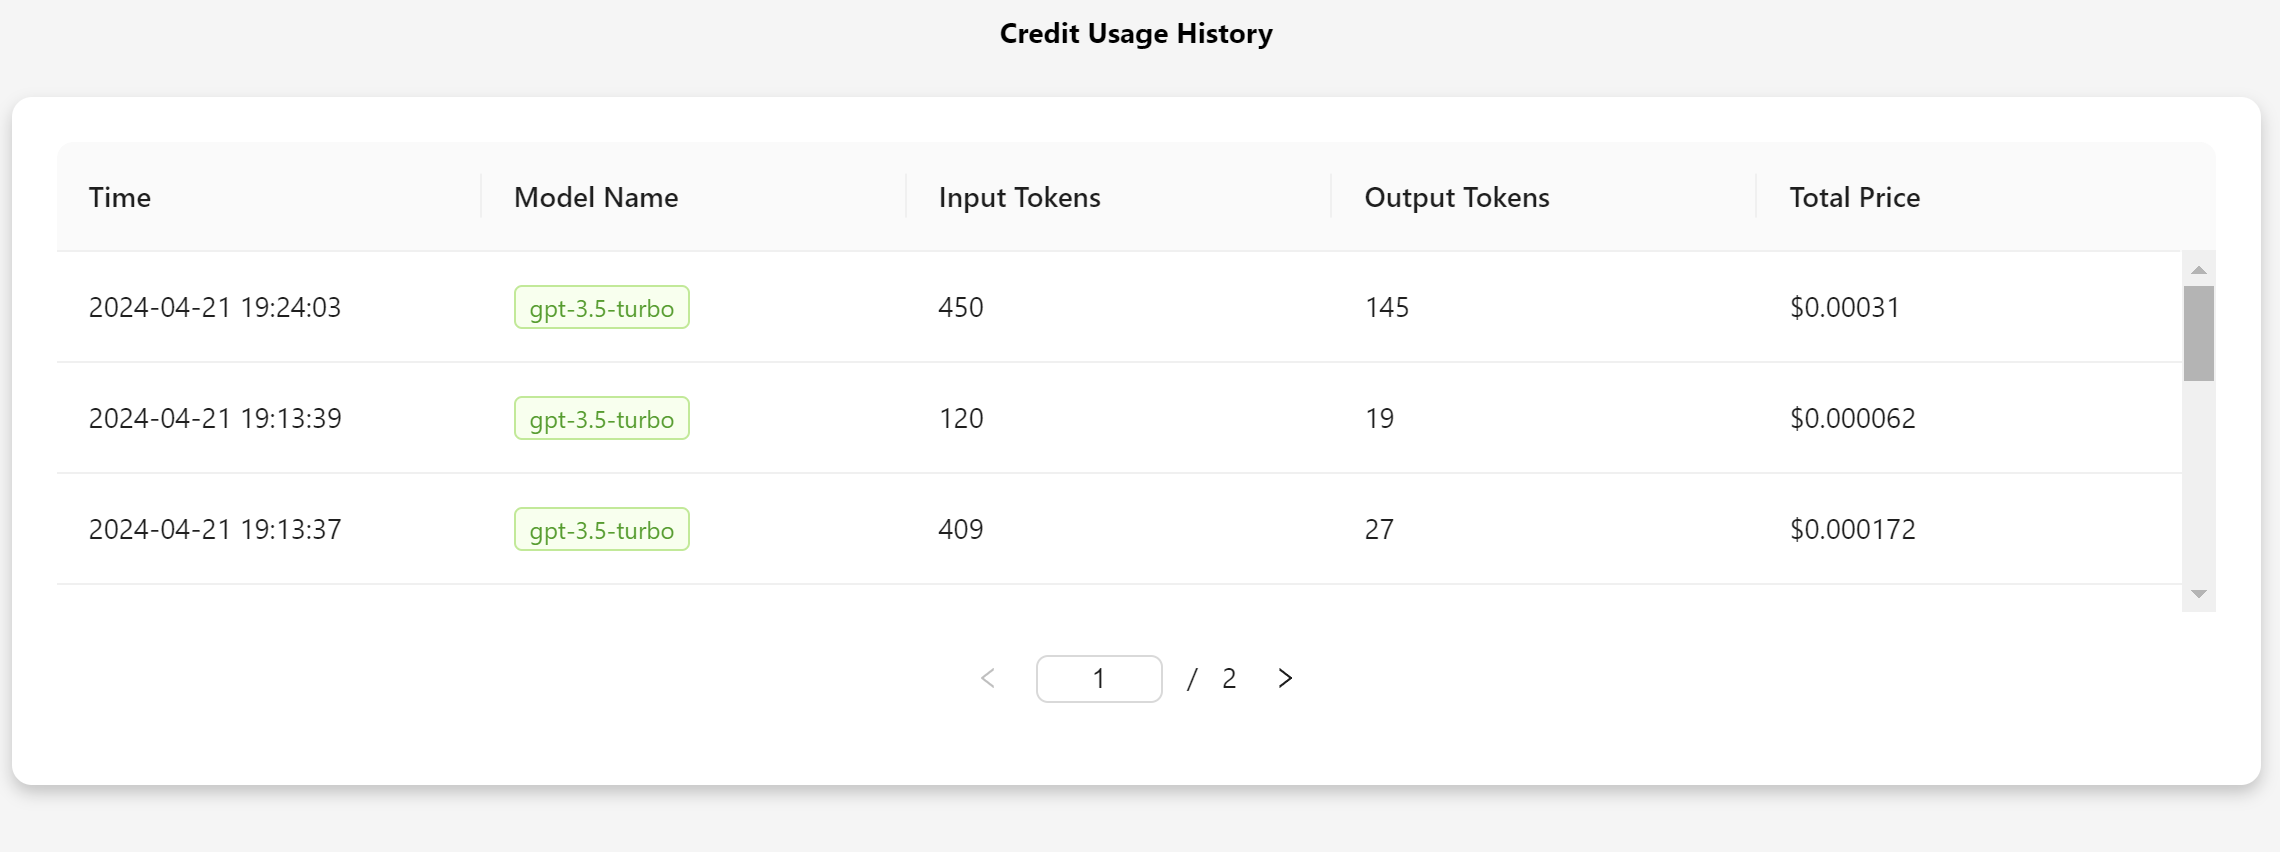Image resolution: width=2280 pixels, height=852 pixels.
Task: Click the Input Tokens column header
Action: (x=1019, y=198)
